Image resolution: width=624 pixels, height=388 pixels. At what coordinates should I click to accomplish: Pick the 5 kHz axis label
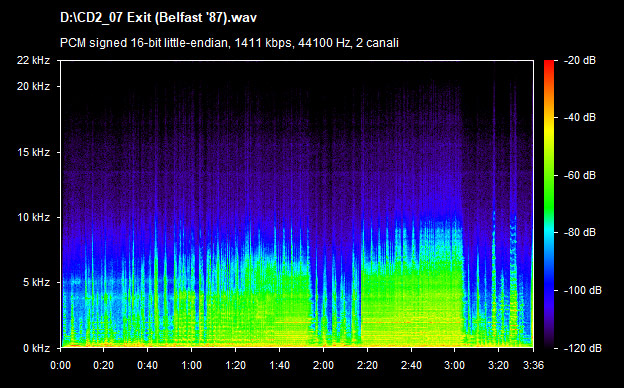pos(36,282)
